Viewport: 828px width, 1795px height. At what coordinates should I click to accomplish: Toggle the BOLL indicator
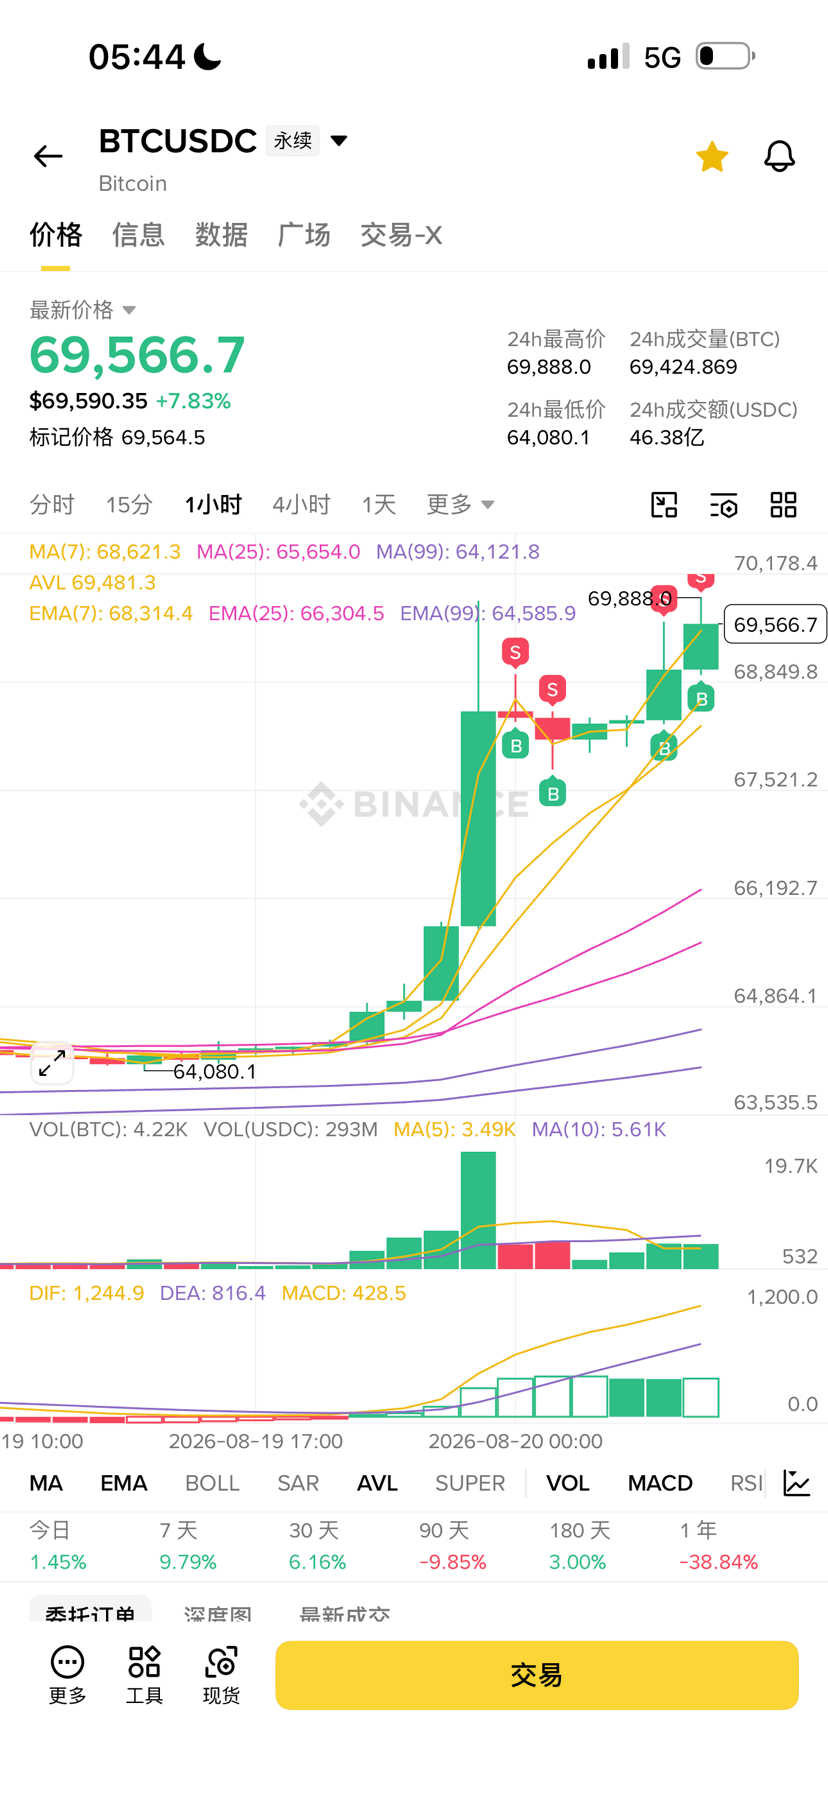pyautogui.click(x=212, y=1483)
